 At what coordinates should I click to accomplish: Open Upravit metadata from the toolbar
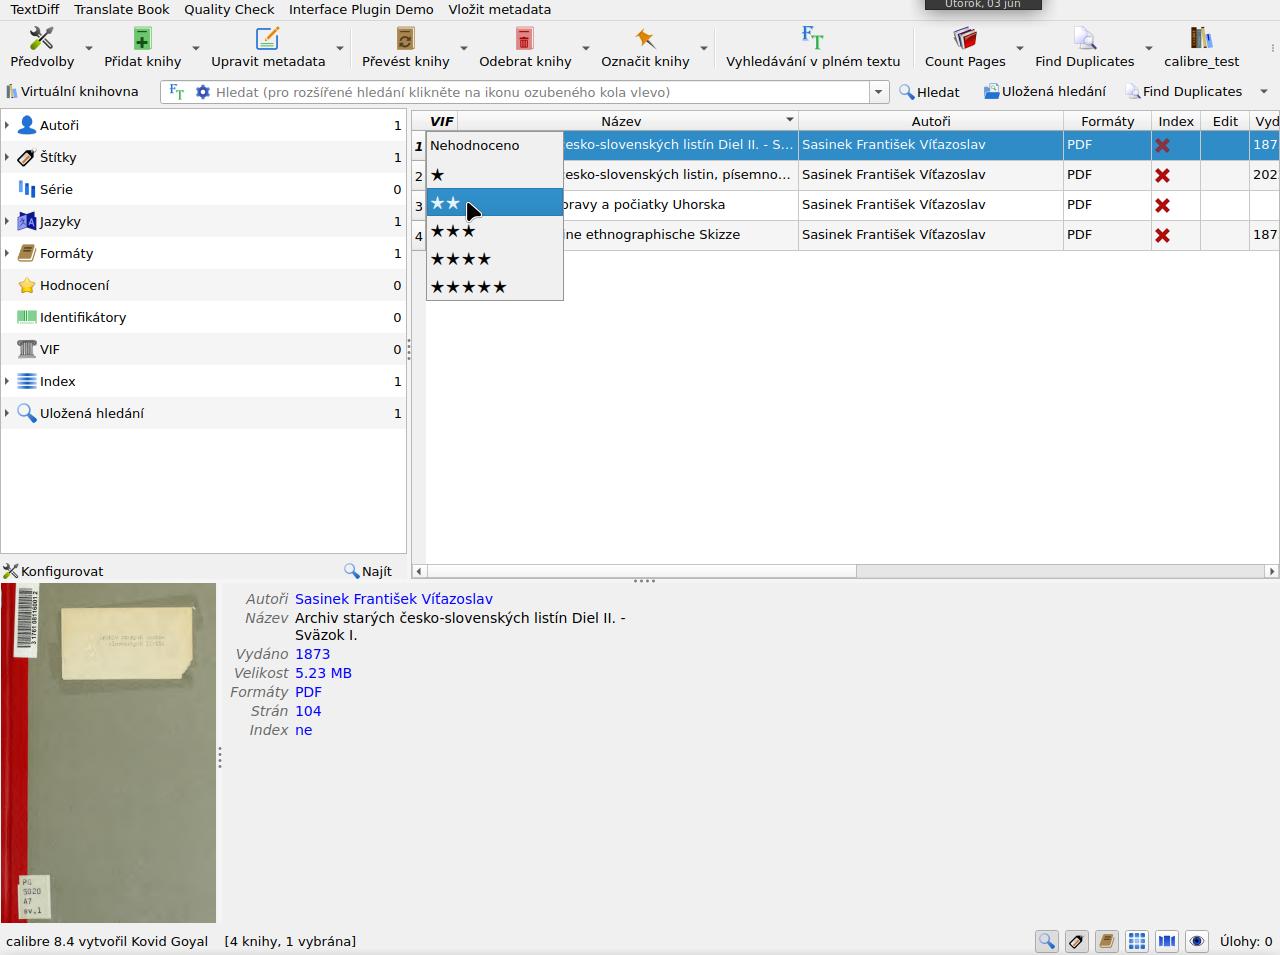click(x=268, y=47)
